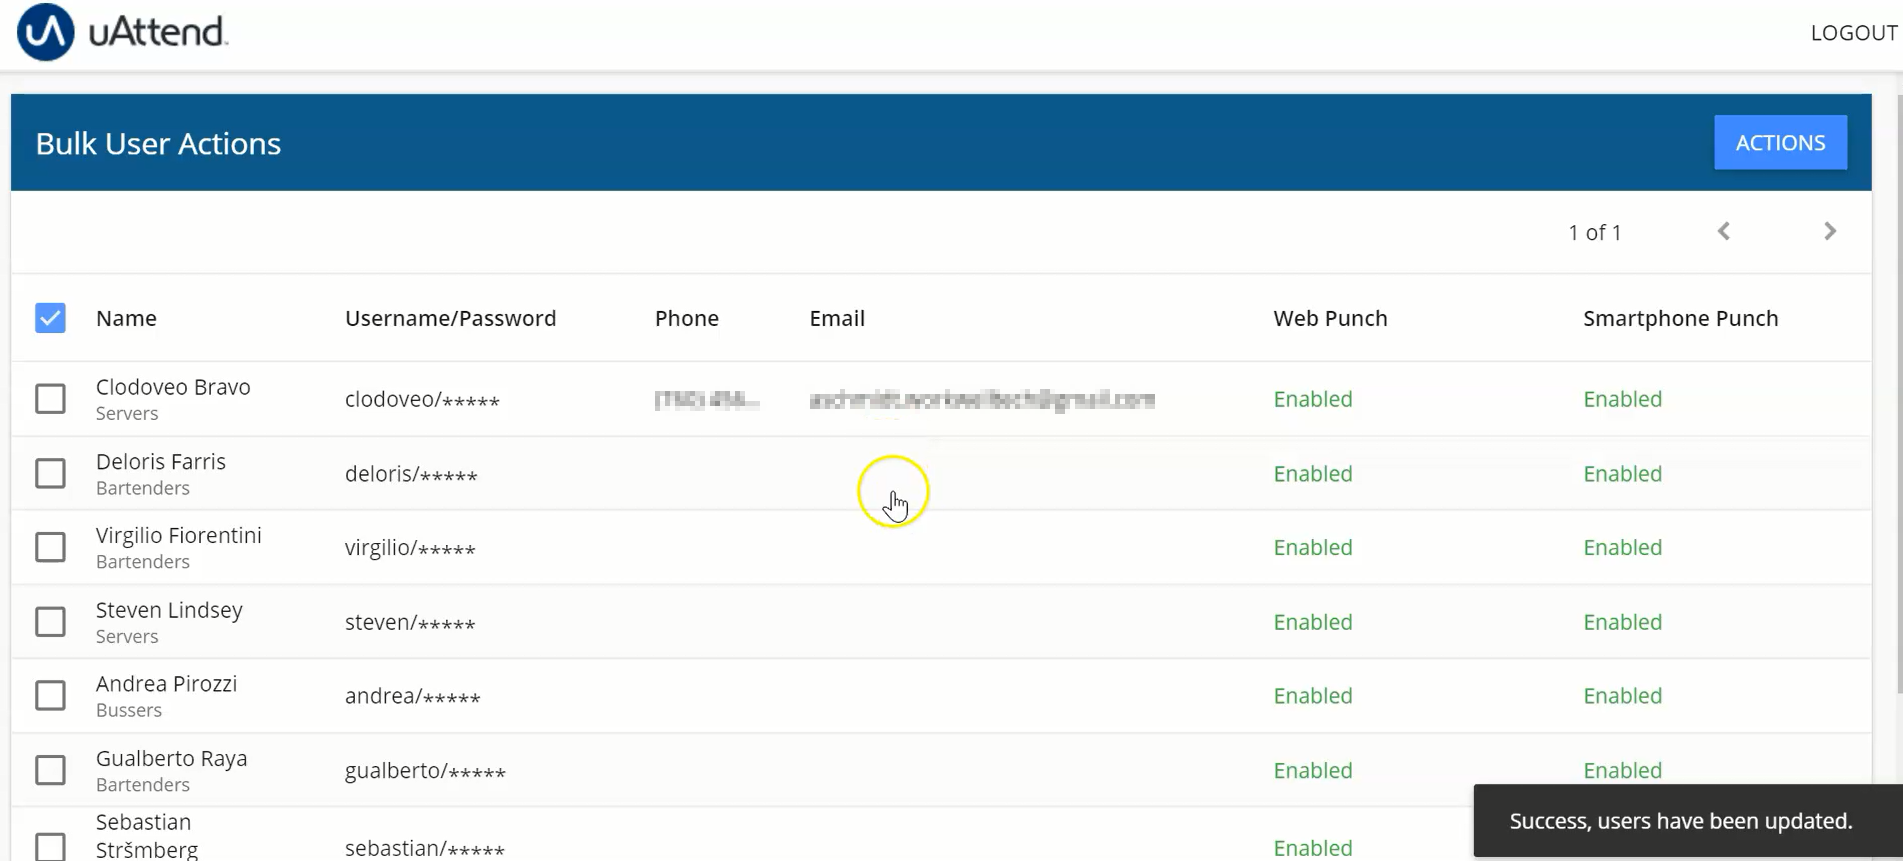
Task: Click the name Virgilio Fiorentini
Action: 179,535
